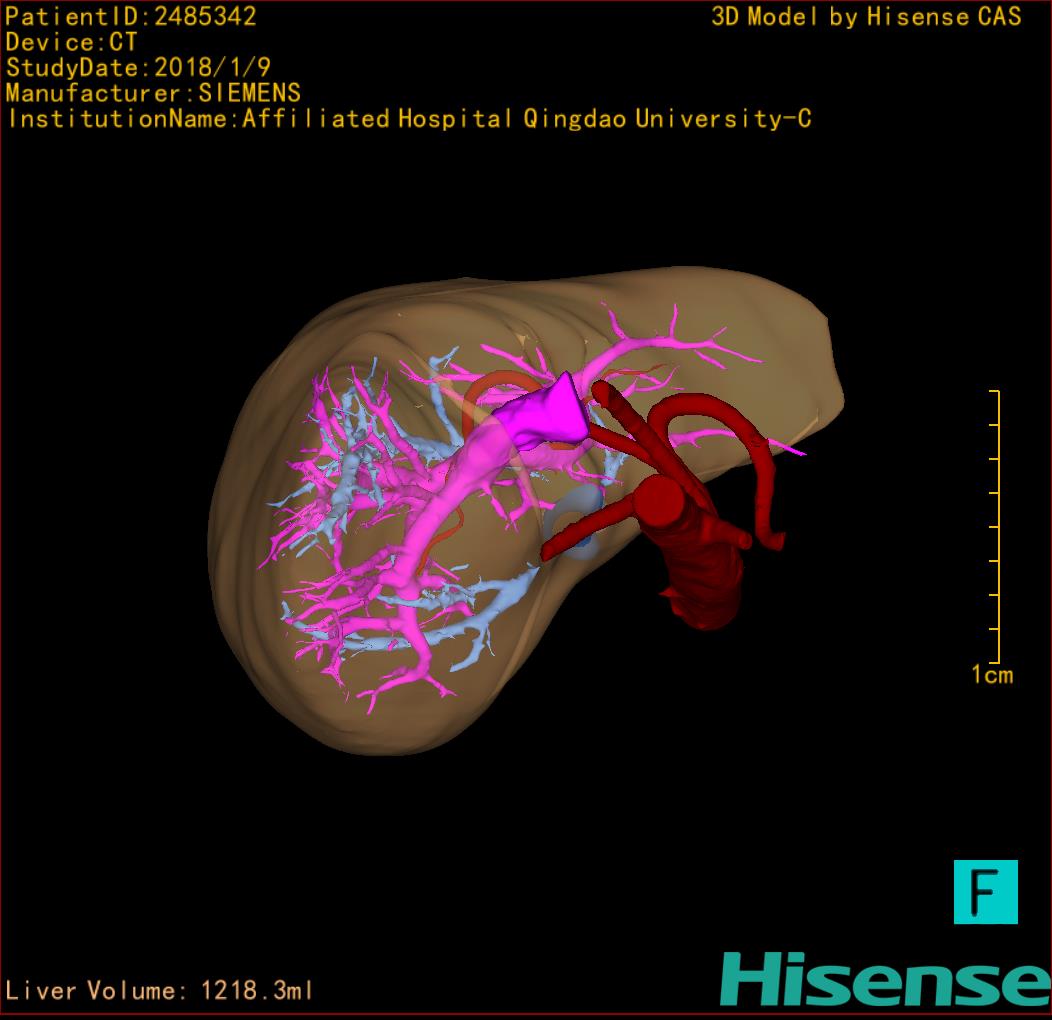Click the 1cm scale label
1052x1020 pixels.
(991, 675)
